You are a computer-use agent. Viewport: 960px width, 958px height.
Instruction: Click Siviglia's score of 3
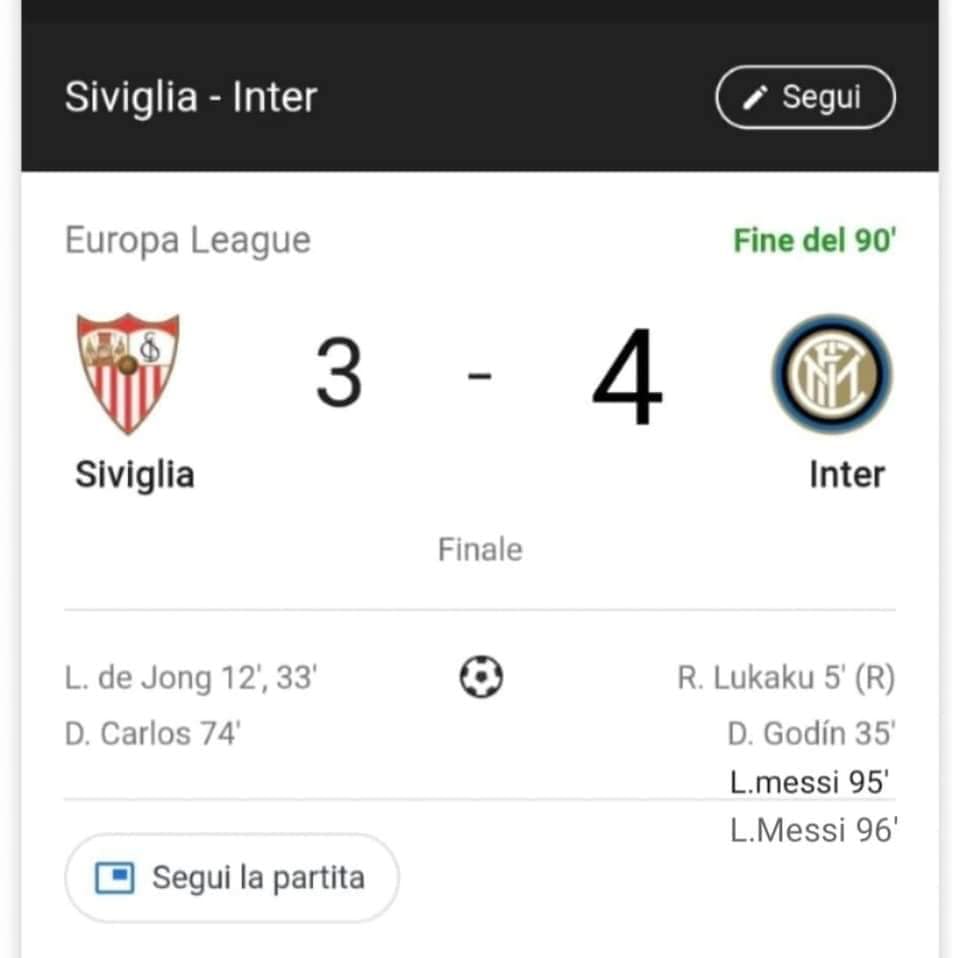point(339,374)
